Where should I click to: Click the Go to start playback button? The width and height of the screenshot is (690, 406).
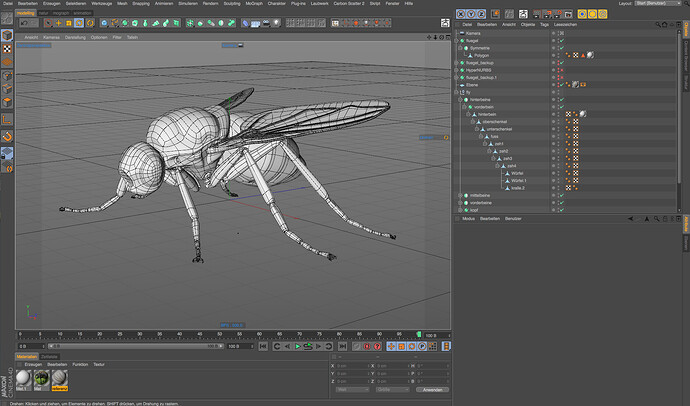[x=263, y=347]
